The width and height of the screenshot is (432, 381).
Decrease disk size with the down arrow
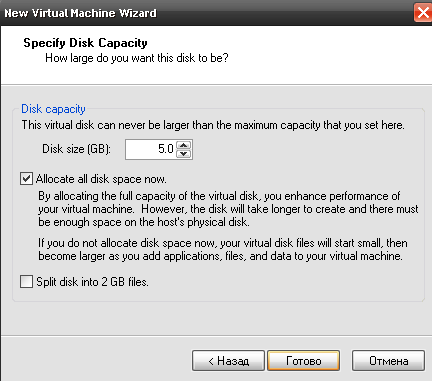184,154
